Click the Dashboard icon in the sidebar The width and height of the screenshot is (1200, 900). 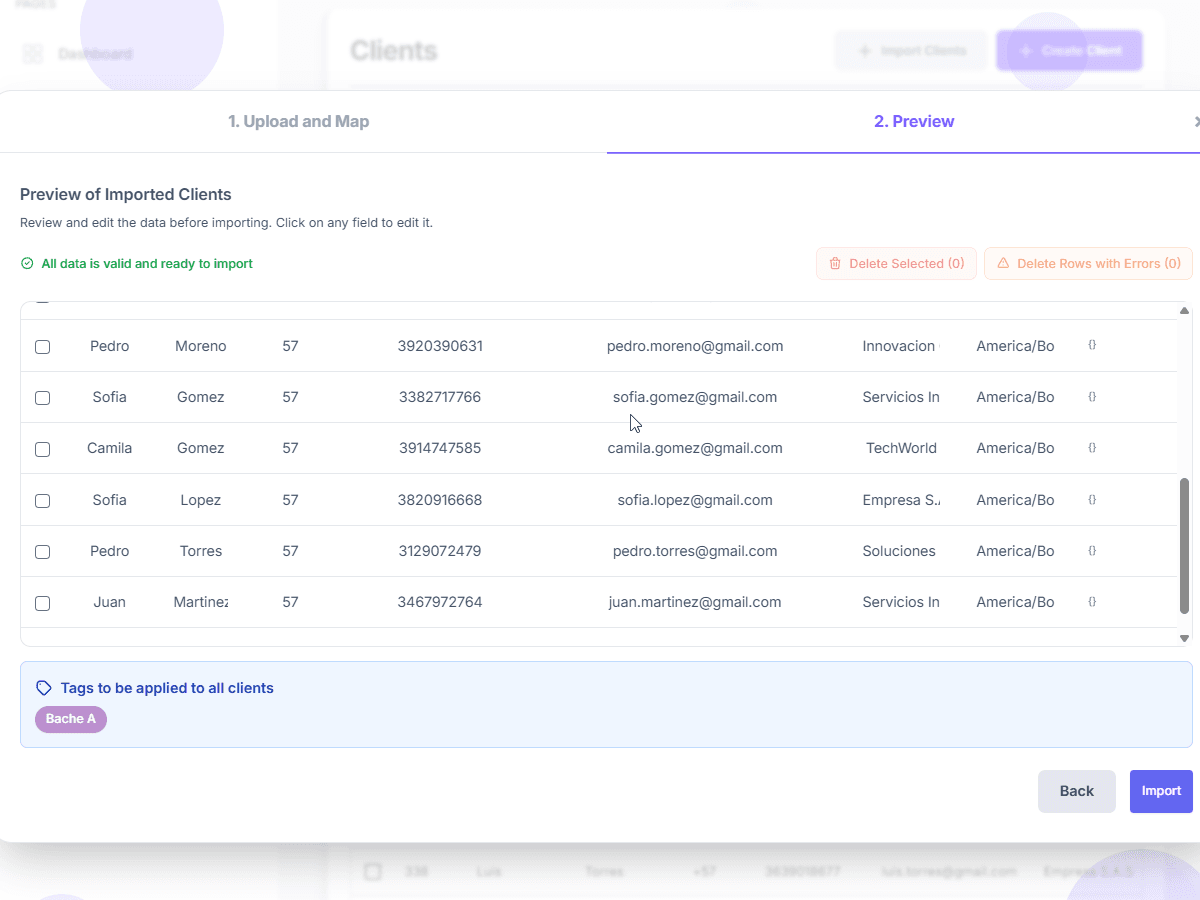33,53
